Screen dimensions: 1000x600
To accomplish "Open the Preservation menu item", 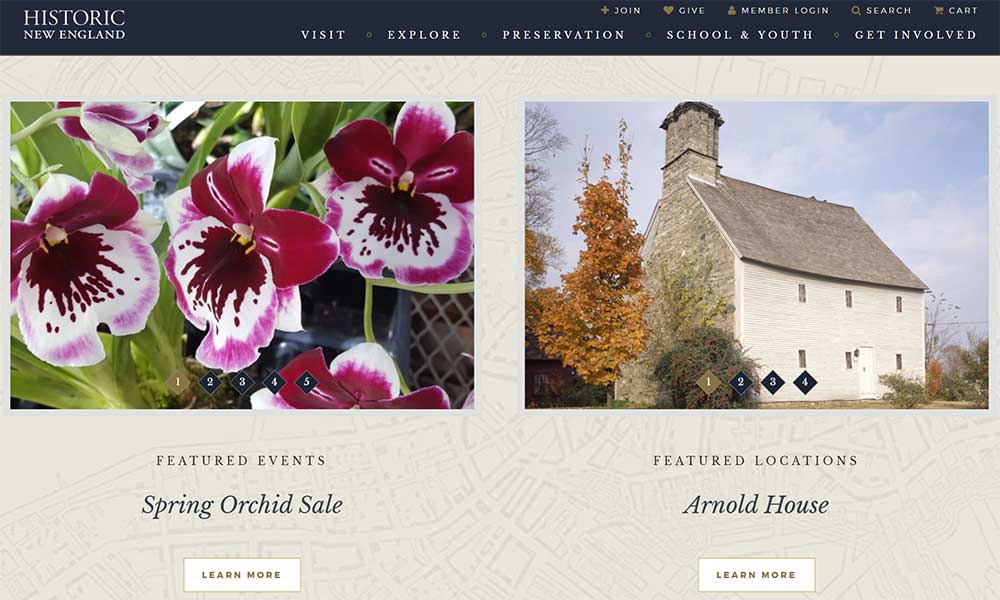I will pos(564,34).
